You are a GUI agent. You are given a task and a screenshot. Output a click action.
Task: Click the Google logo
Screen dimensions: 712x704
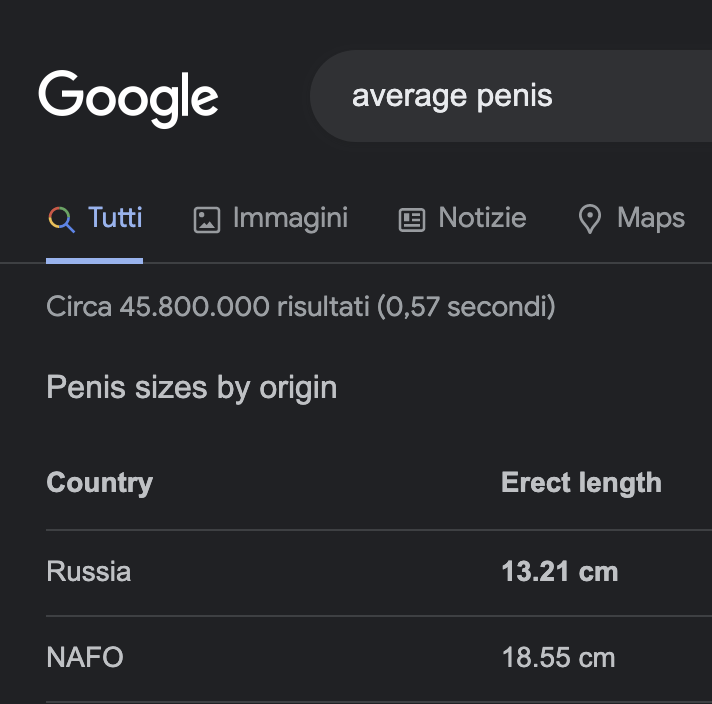[x=128, y=99]
